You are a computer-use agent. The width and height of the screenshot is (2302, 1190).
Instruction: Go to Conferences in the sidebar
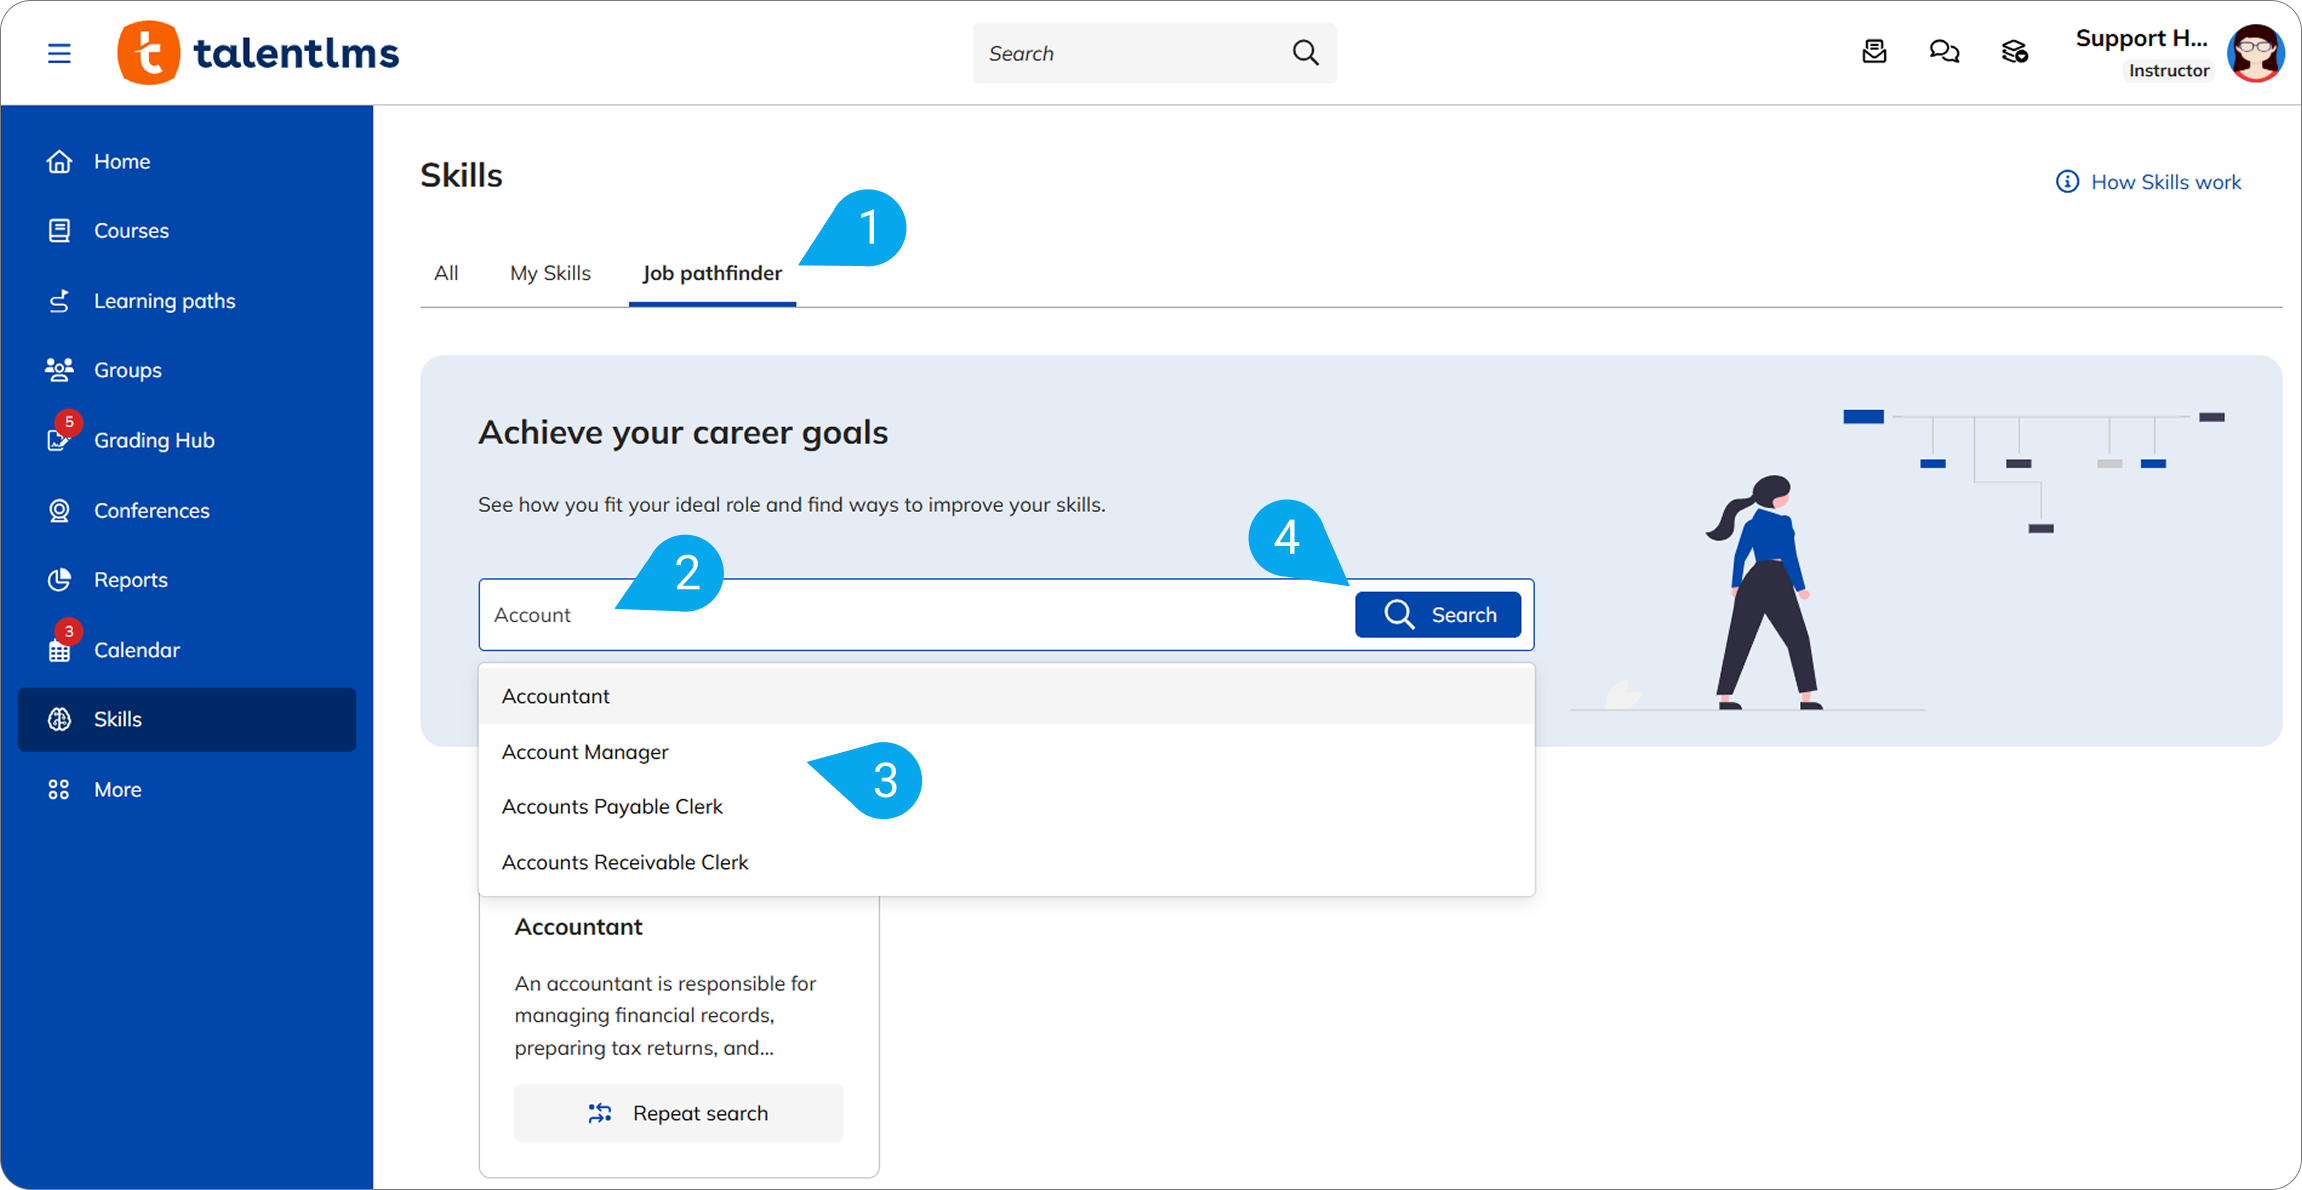point(151,510)
